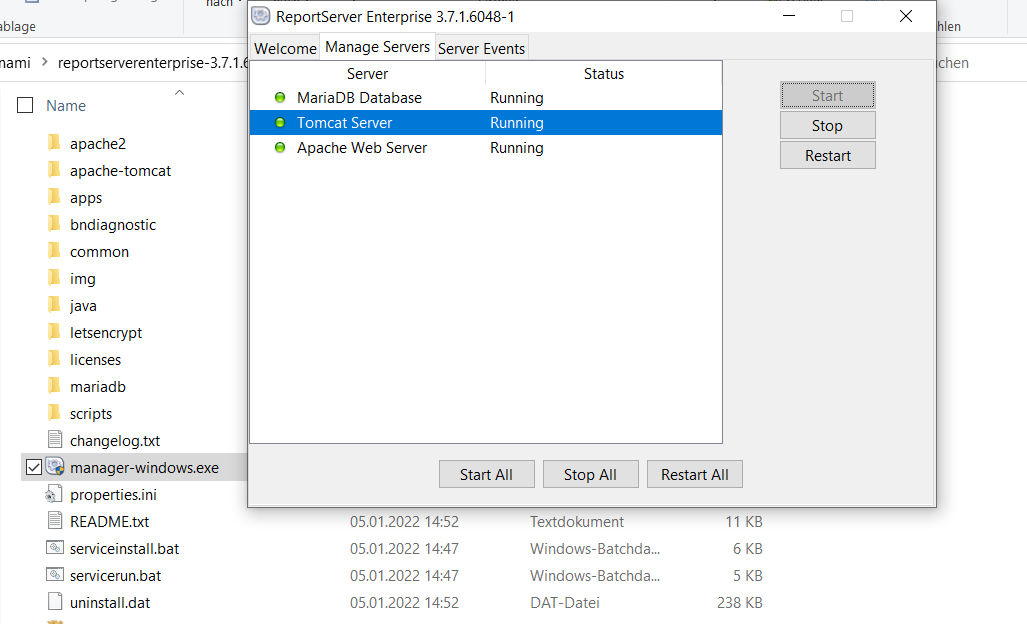Click the mariadb folder icon
Viewport: 1027px width, 624px height.
(x=54, y=386)
